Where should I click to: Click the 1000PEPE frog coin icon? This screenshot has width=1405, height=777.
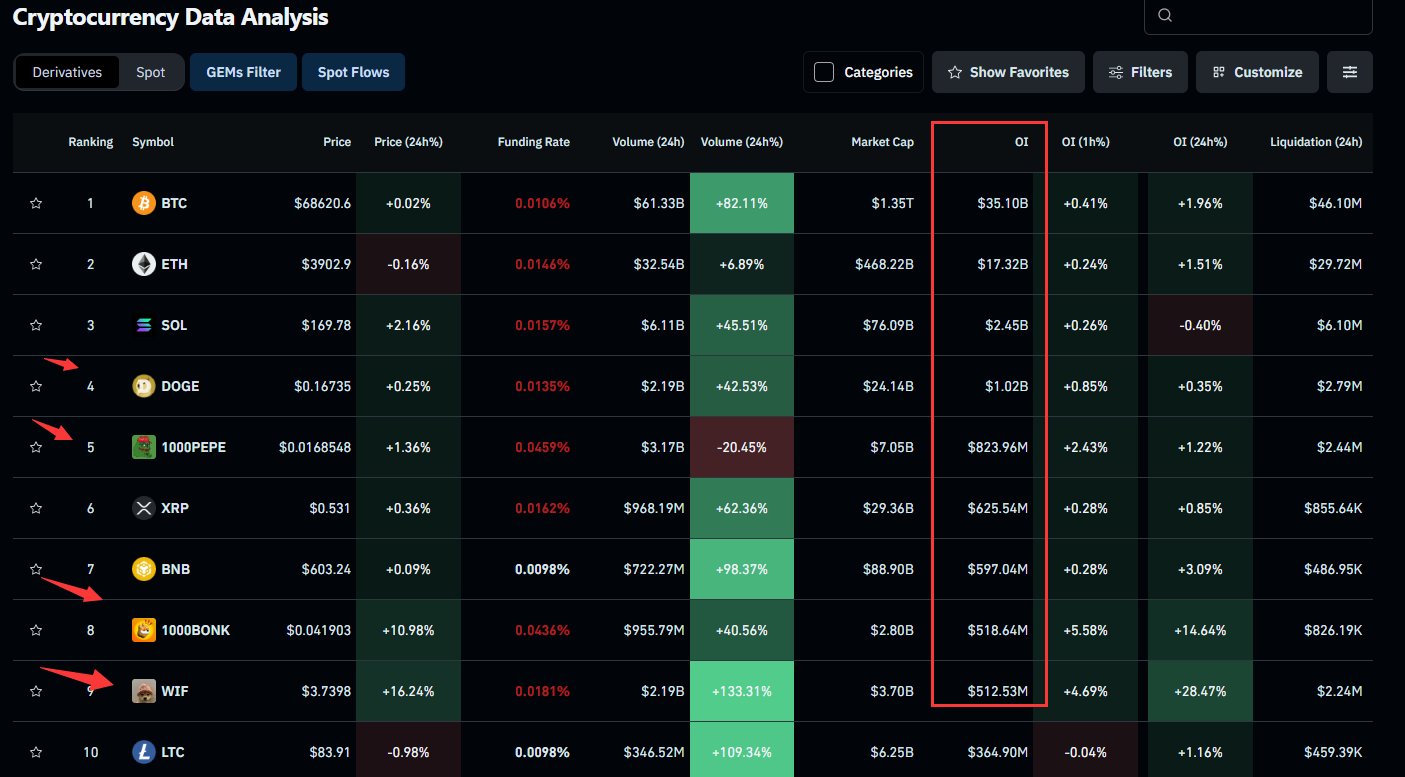click(x=143, y=446)
